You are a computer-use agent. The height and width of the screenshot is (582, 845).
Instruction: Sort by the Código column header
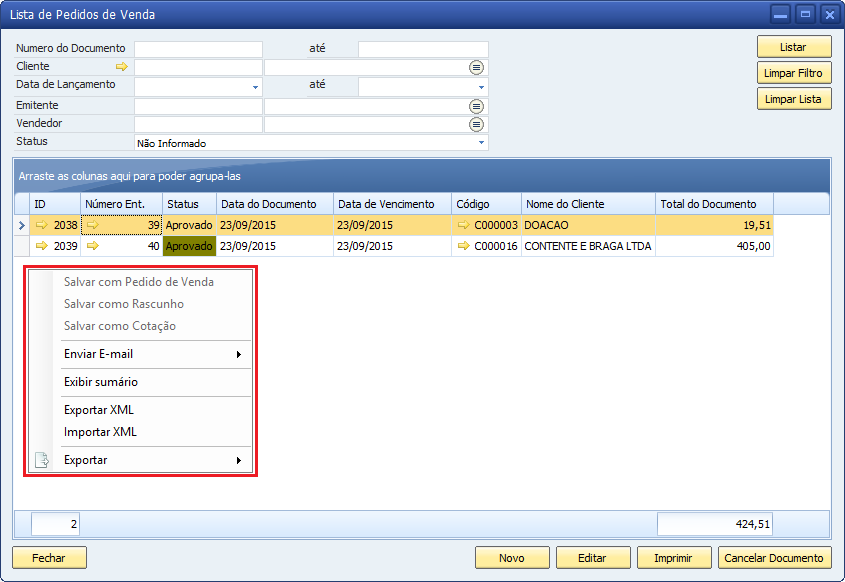pos(487,204)
